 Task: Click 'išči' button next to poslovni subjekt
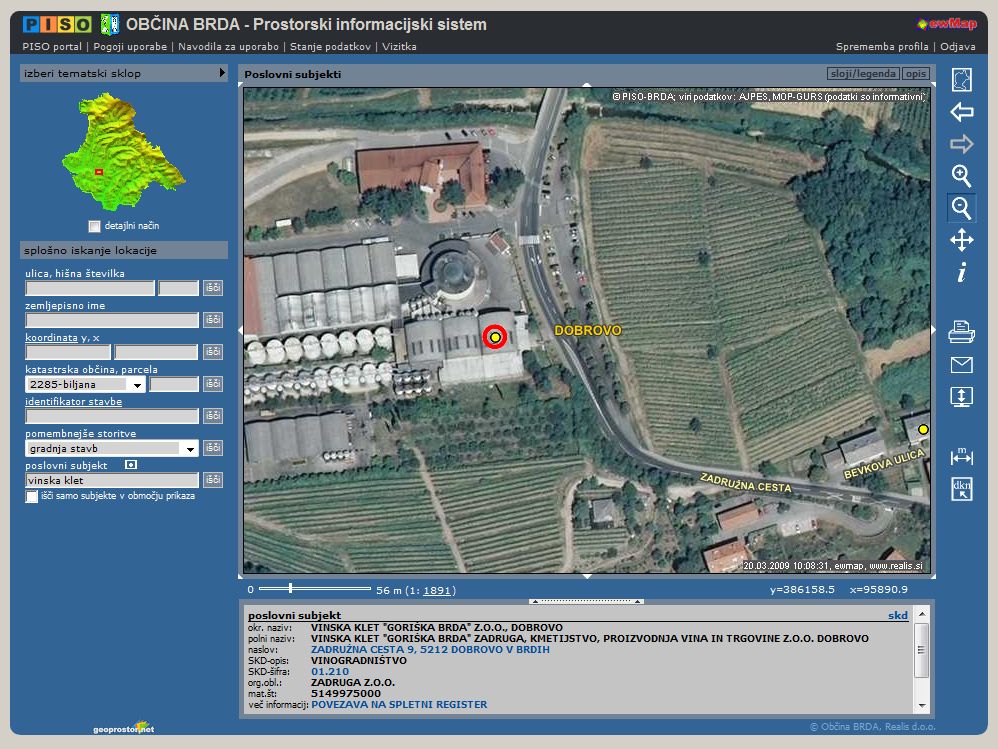(212, 480)
